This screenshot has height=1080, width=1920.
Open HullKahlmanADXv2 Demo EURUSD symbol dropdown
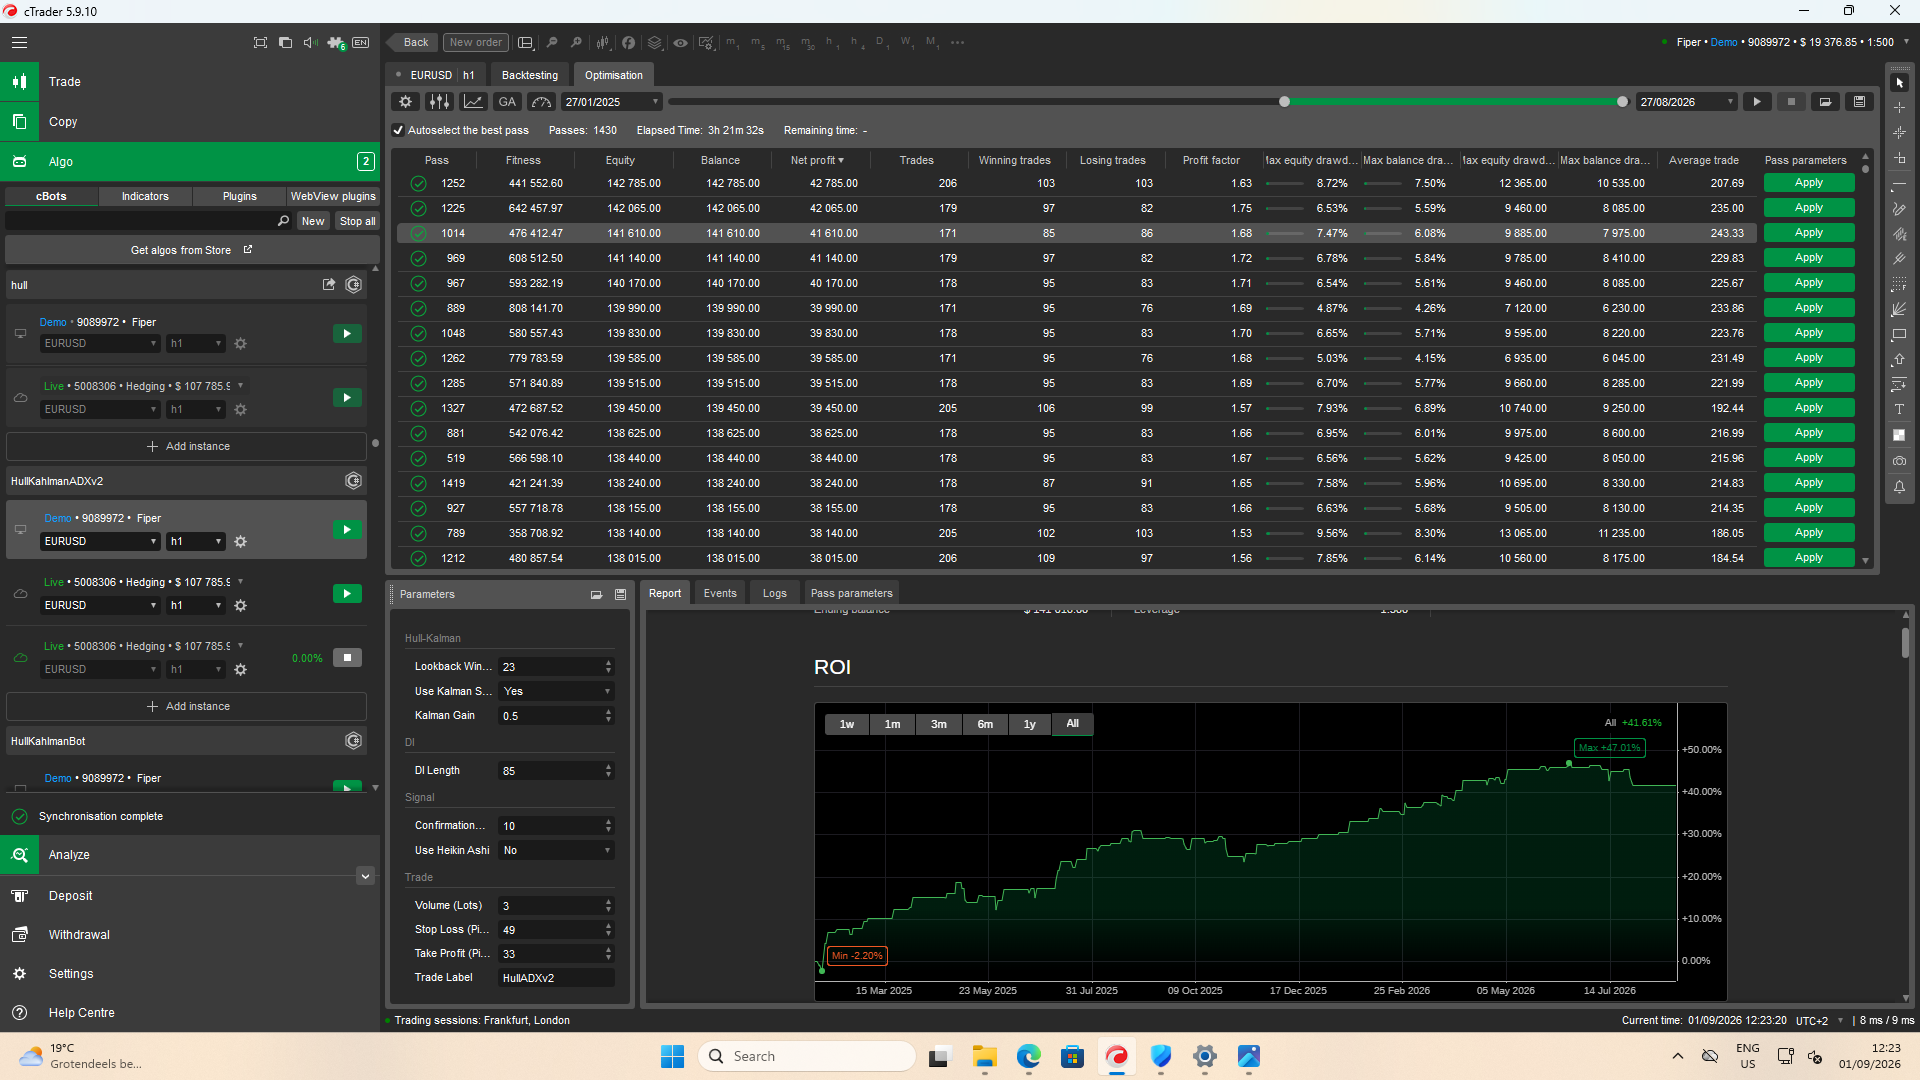coord(100,542)
